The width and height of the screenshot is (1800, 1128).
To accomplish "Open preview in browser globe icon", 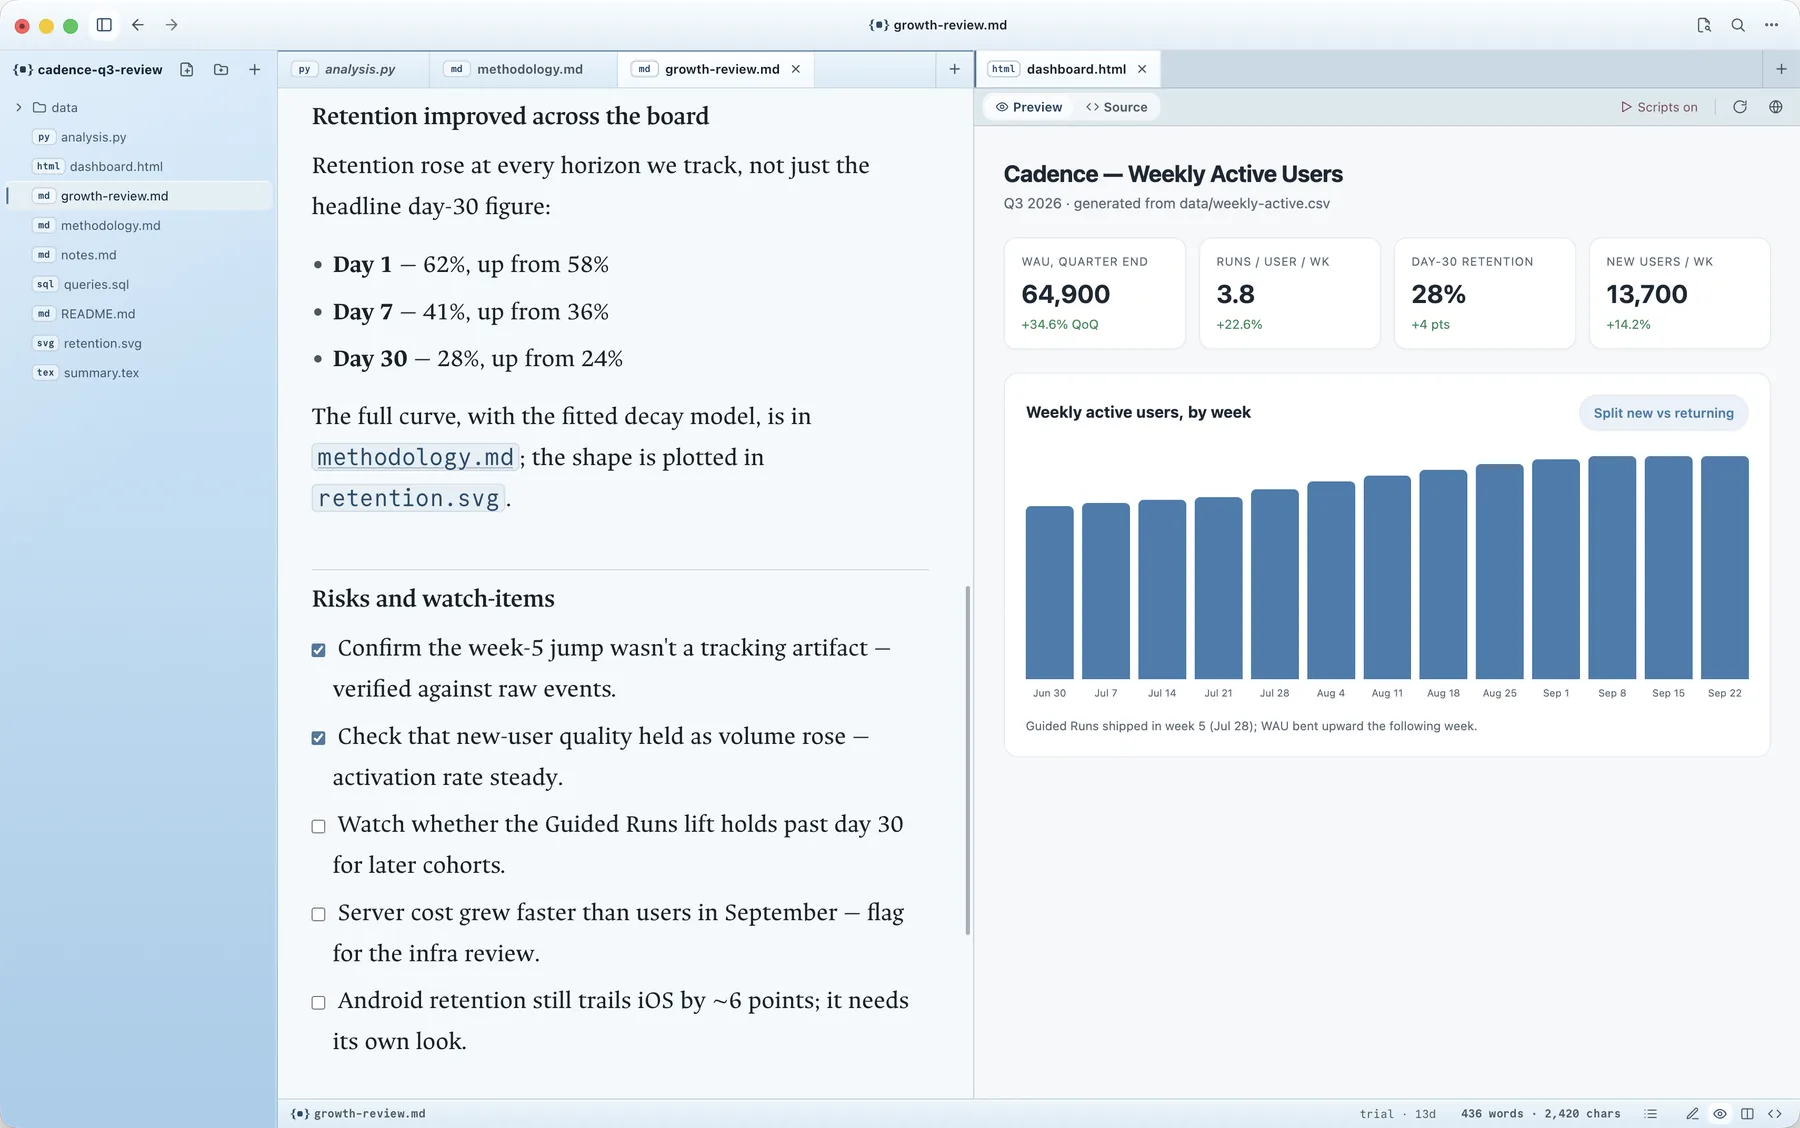I will pyautogui.click(x=1776, y=107).
